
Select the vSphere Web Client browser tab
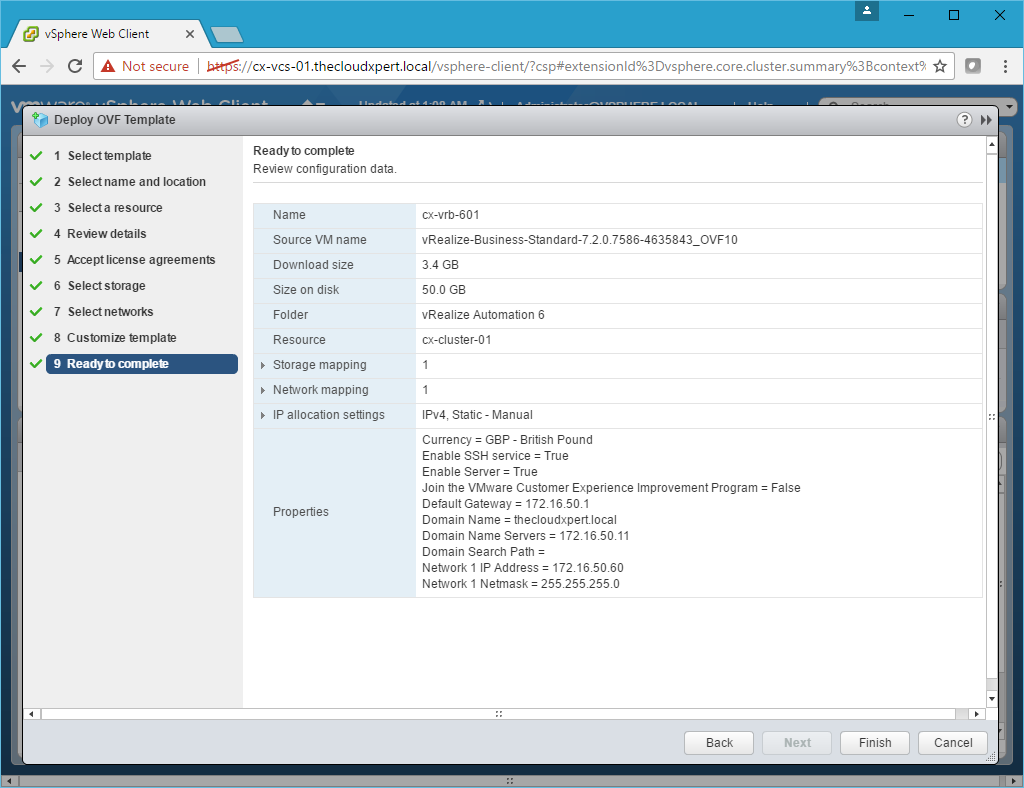coord(97,33)
